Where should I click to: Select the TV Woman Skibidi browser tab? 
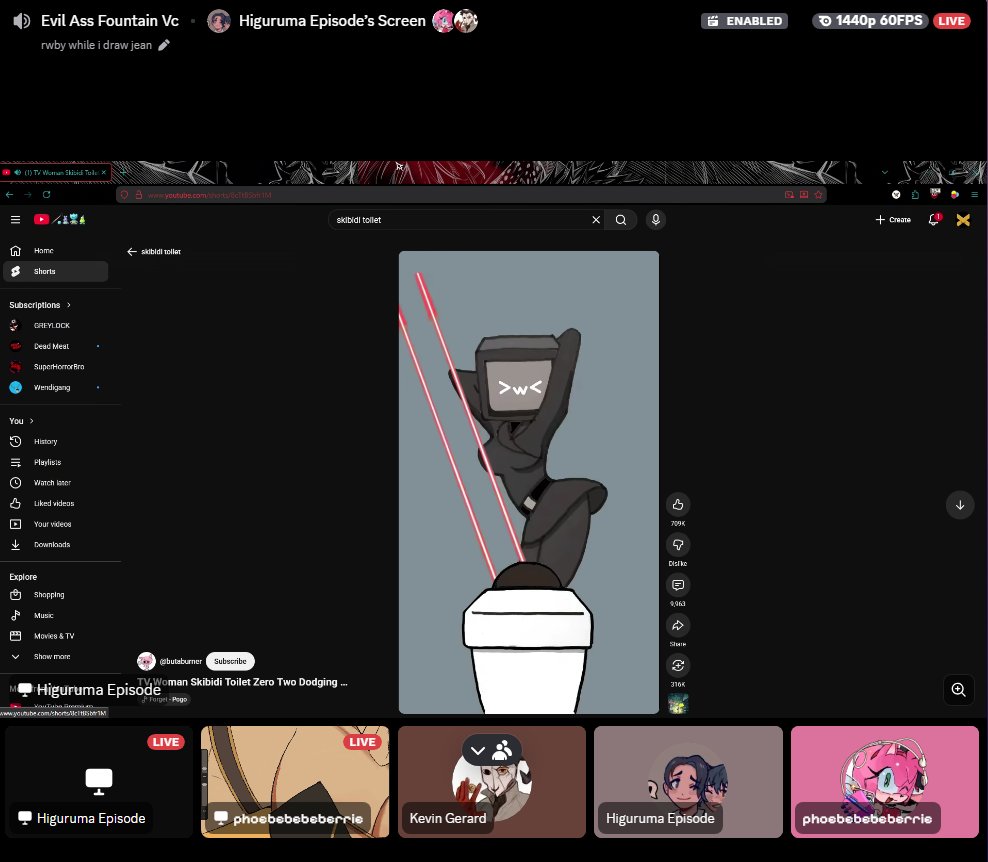click(55, 172)
